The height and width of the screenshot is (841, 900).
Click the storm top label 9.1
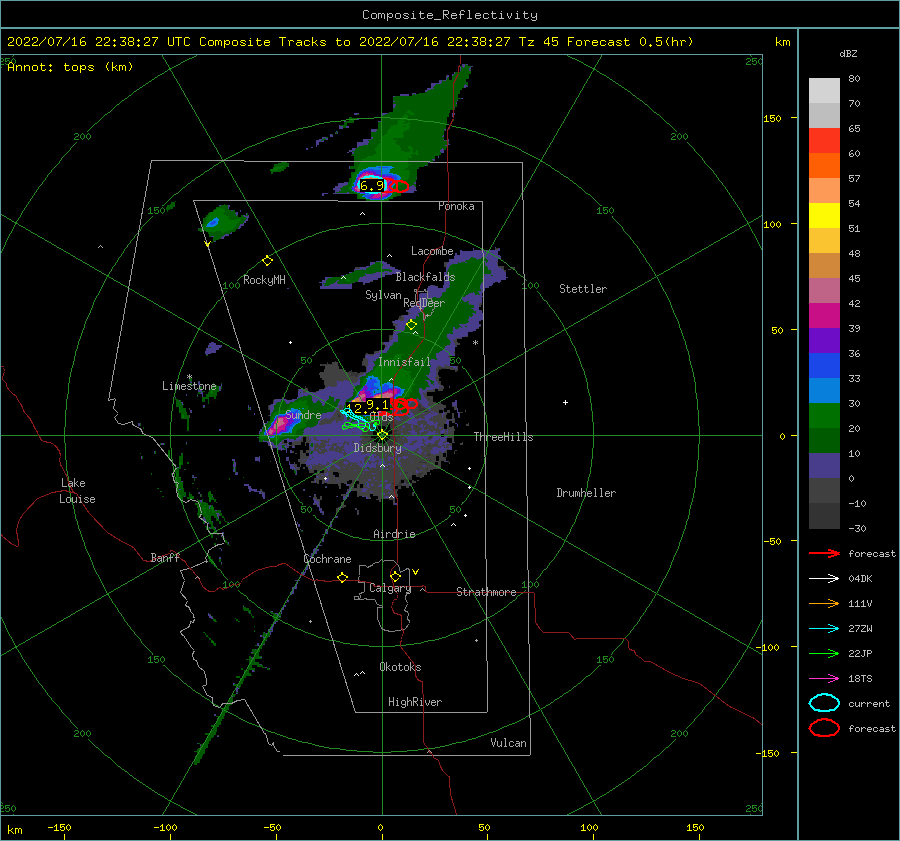click(378, 405)
